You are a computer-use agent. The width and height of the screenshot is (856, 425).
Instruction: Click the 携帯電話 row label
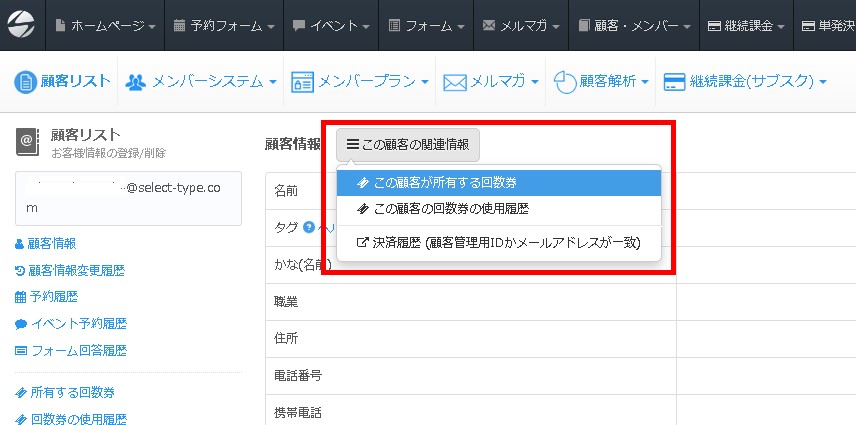point(298,413)
